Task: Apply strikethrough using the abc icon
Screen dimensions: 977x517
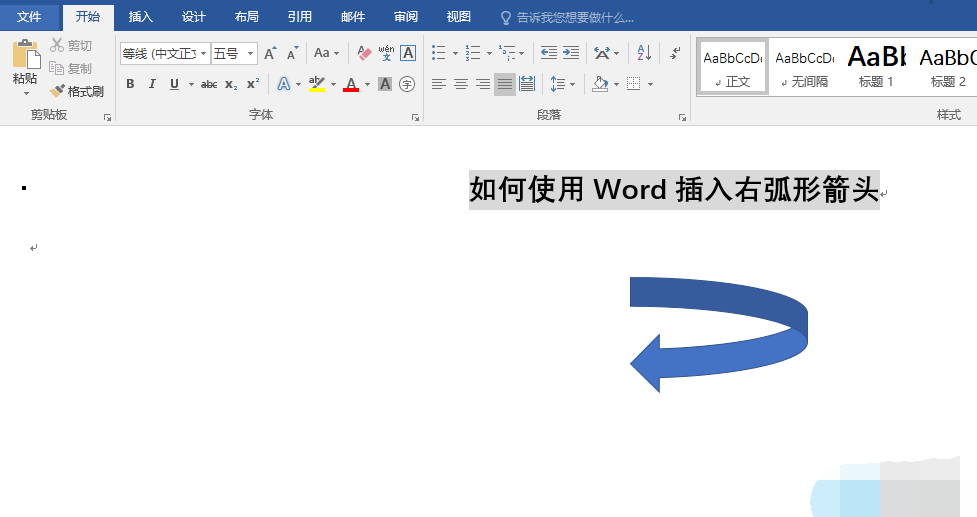Action: (209, 84)
